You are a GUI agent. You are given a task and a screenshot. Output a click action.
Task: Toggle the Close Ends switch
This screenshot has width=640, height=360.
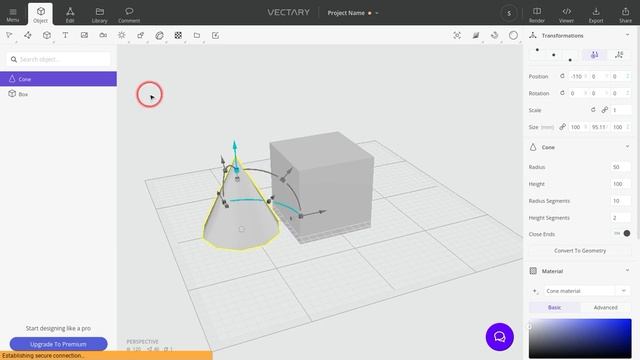622,233
